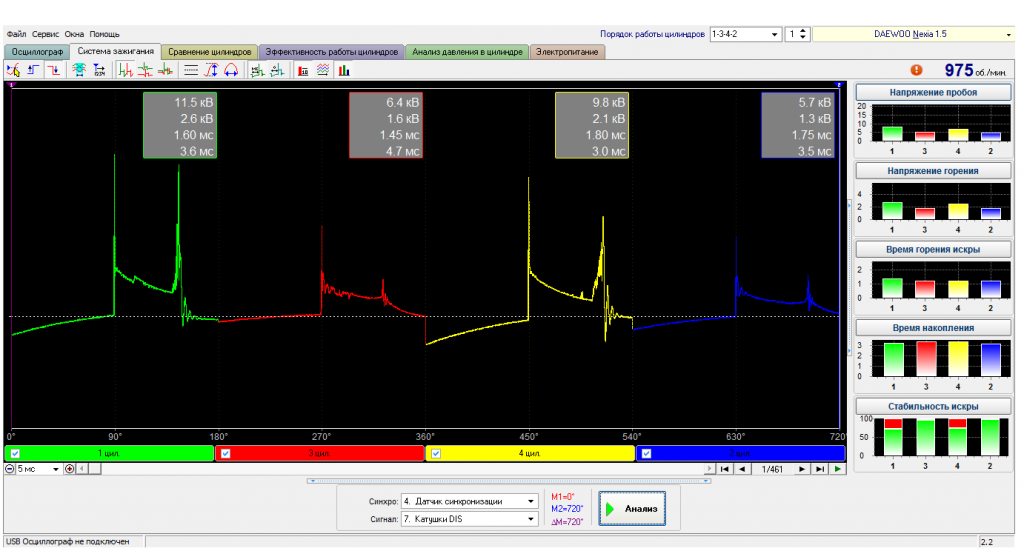Click the scrollbar left arrow next to zoom
Screen dimensions: 1024x551
tap(82, 469)
